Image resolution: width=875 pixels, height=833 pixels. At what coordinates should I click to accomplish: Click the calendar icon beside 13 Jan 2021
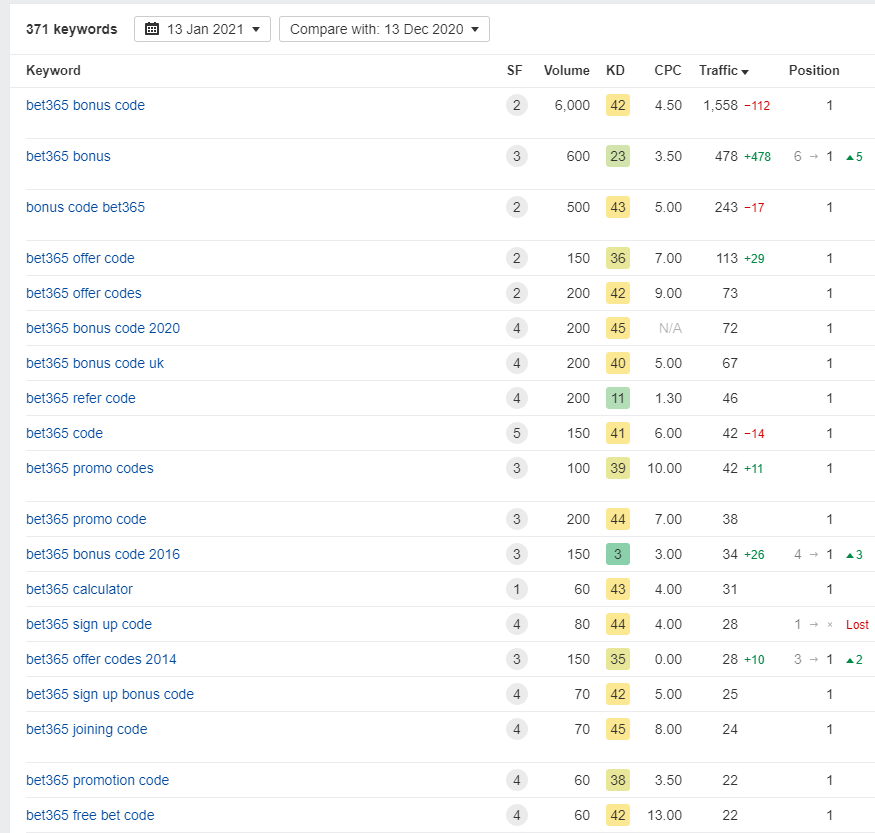tap(152, 29)
